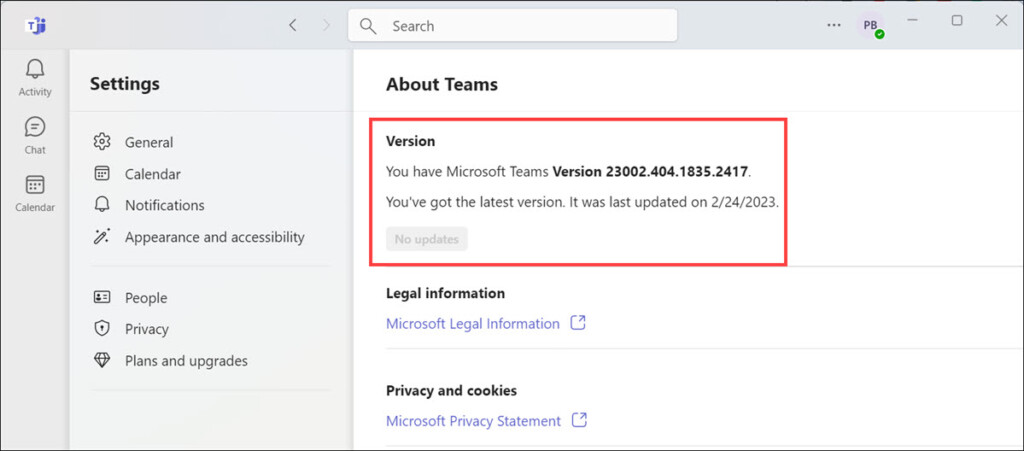Open the more options ellipsis menu
Viewport: 1024px width, 451px height.
coord(834,25)
